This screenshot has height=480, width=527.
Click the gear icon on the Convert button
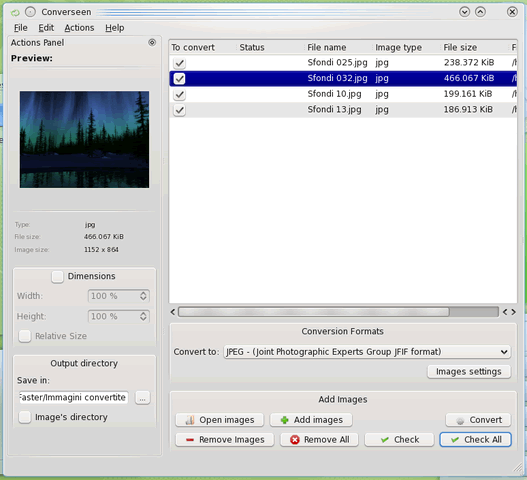[x=460, y=420]
